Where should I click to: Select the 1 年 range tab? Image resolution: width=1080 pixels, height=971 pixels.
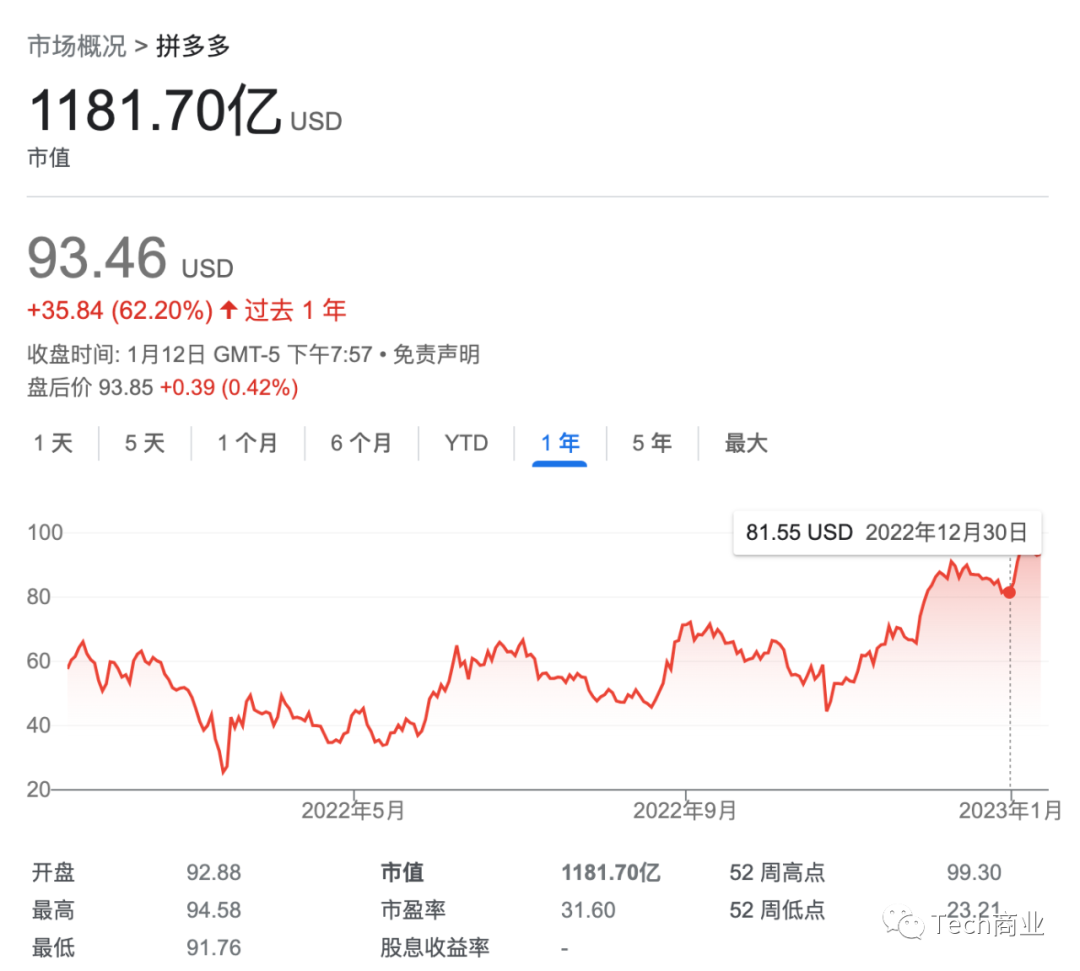tap(560, 443)
